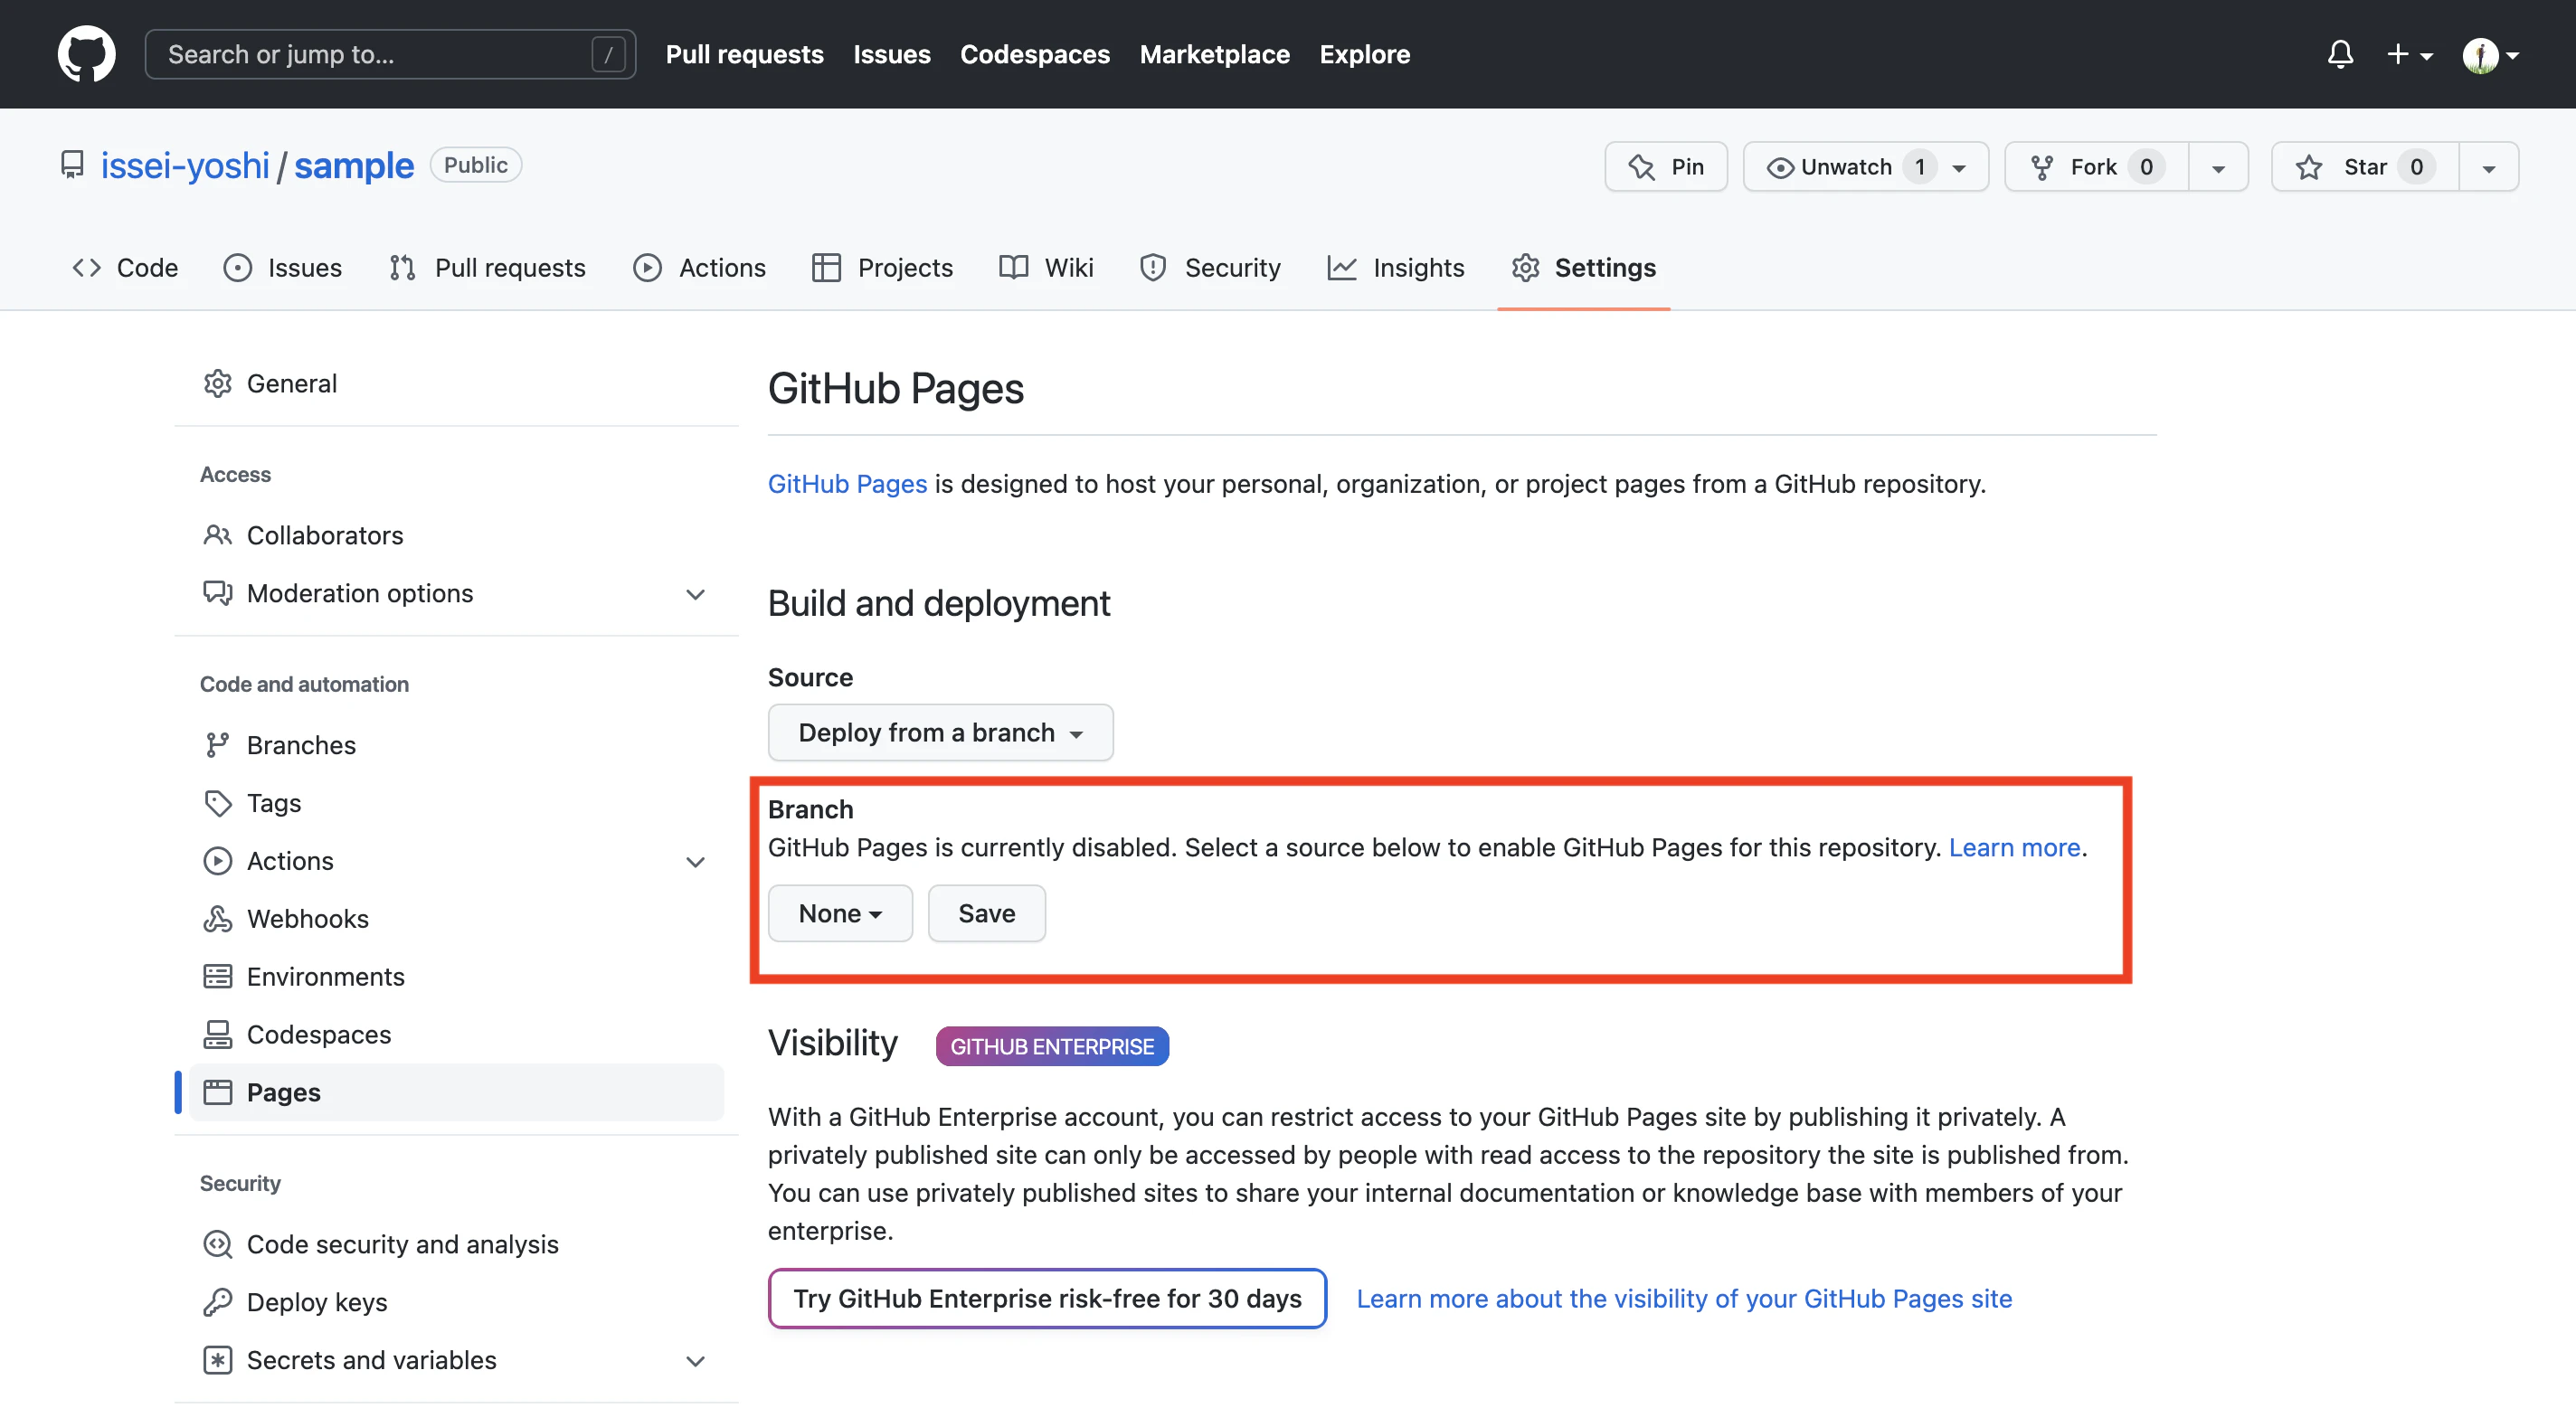
Task: Click the GitHub Octocat logo
Action: coord(86,54)
